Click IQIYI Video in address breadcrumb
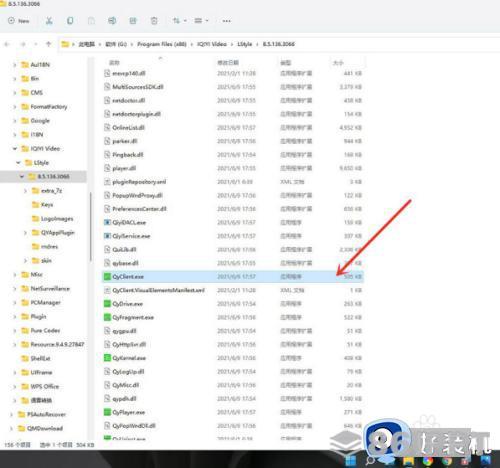 point(212,44)
